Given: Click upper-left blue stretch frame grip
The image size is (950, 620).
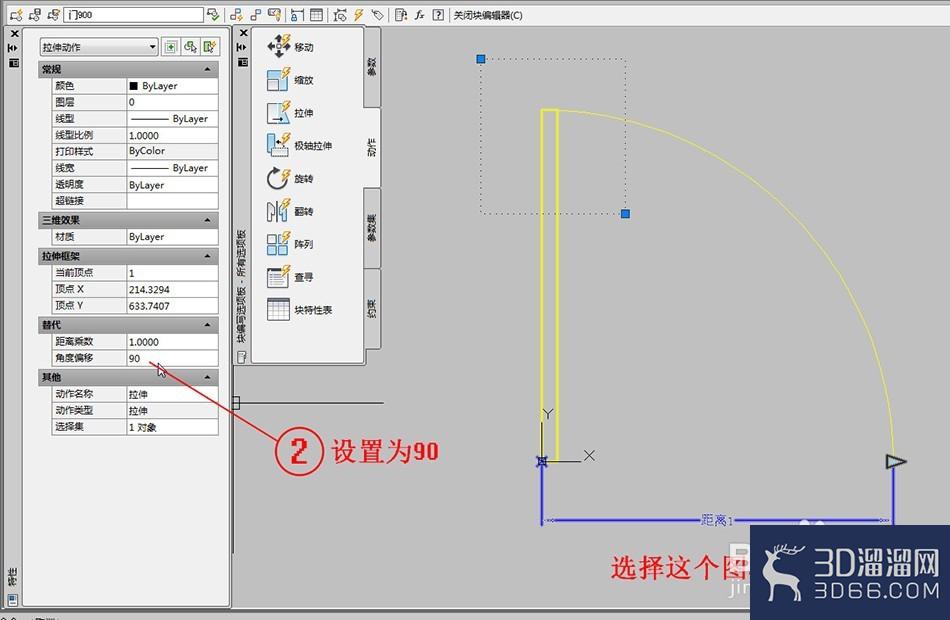Looking at the screenshot, I should click(x=480, y=59).
